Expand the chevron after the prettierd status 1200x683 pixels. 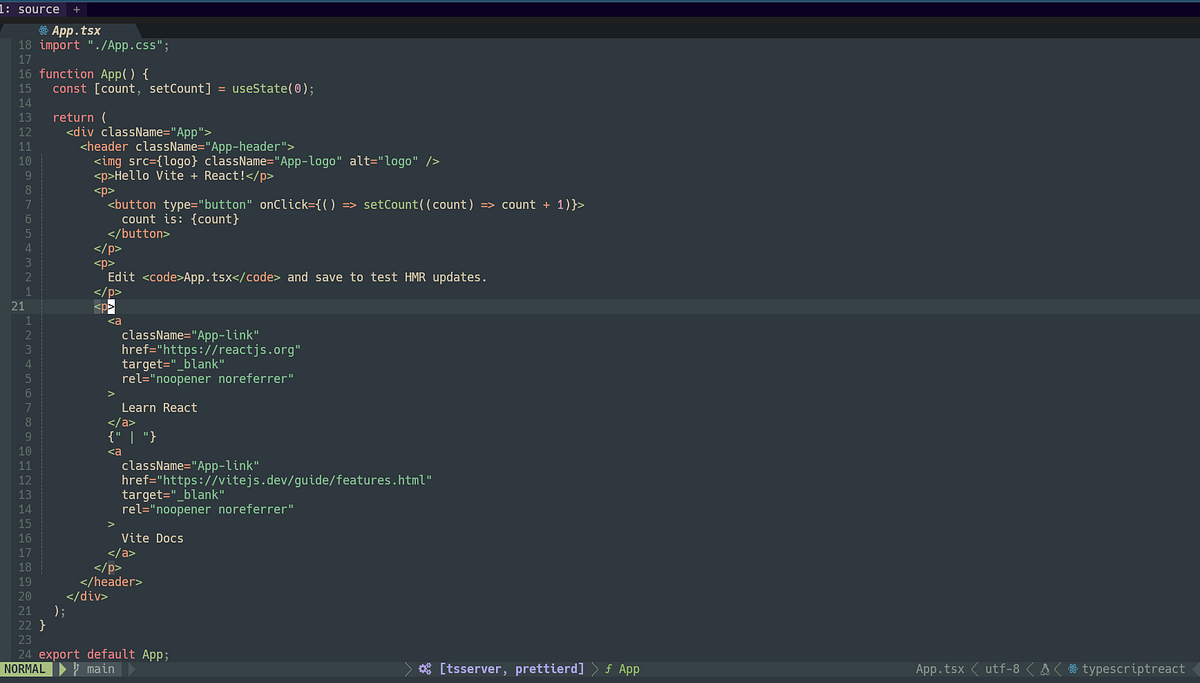pos(593,668)
